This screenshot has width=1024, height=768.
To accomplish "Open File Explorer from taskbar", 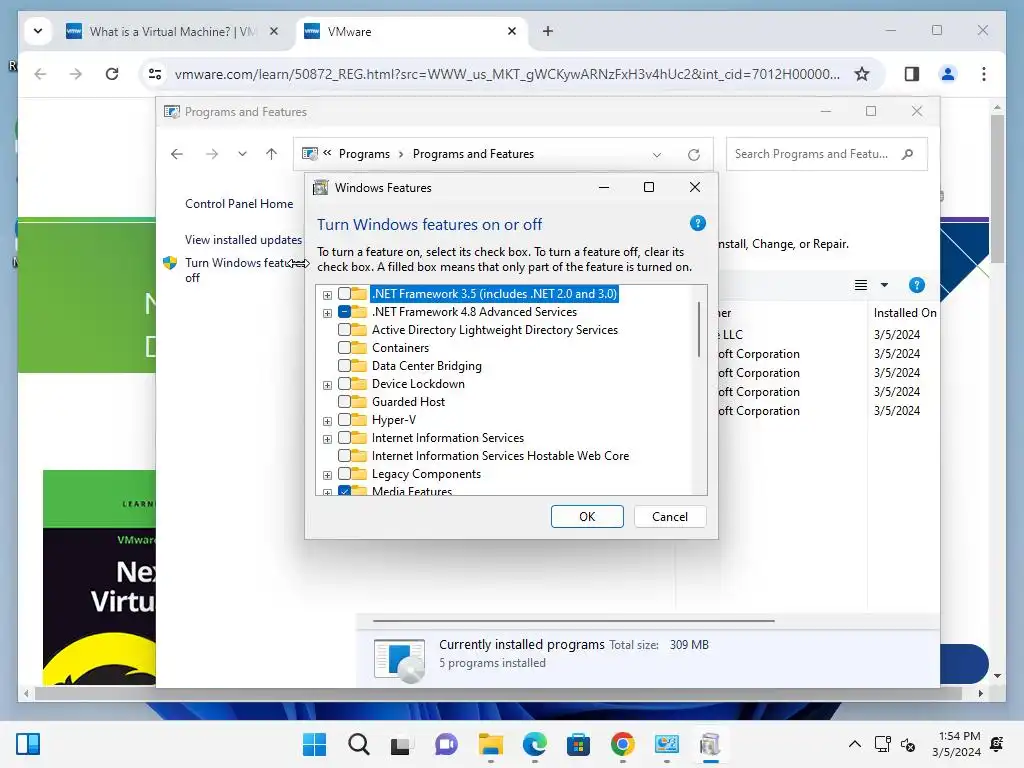I will coord(490,744).
